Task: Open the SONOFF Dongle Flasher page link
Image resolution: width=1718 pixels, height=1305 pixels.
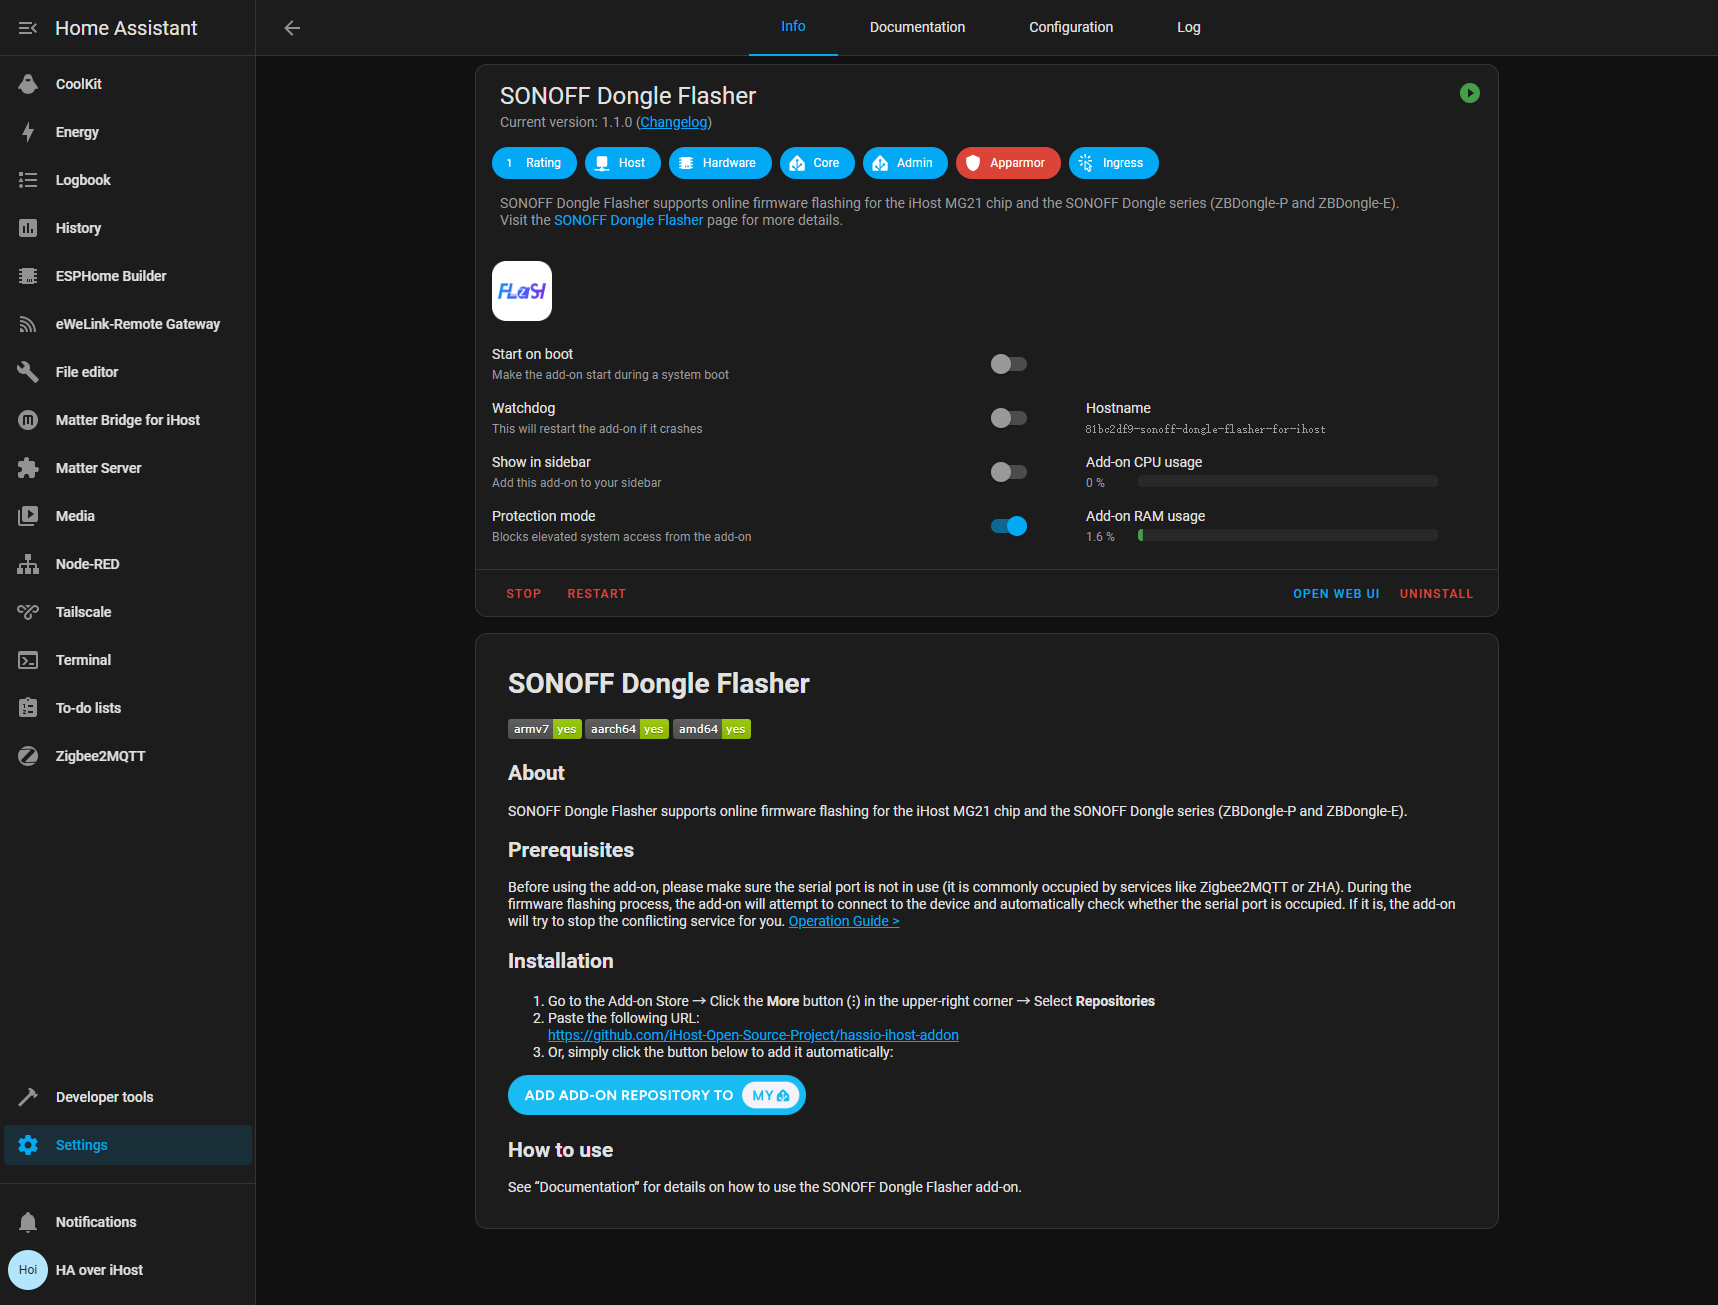Action: [628, 220]
